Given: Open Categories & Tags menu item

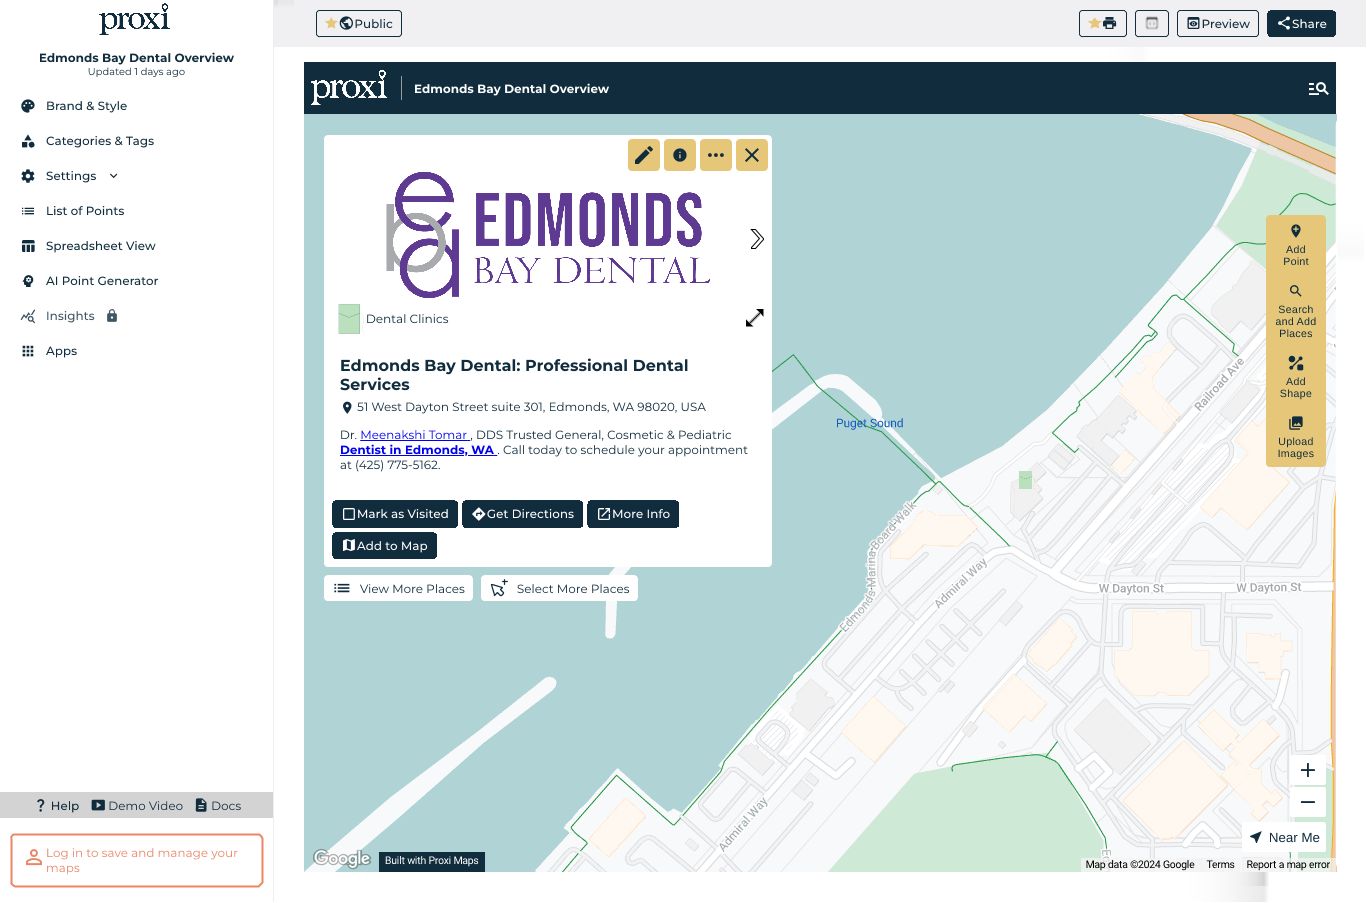Looking at the screenshot, I should [99, 141].
